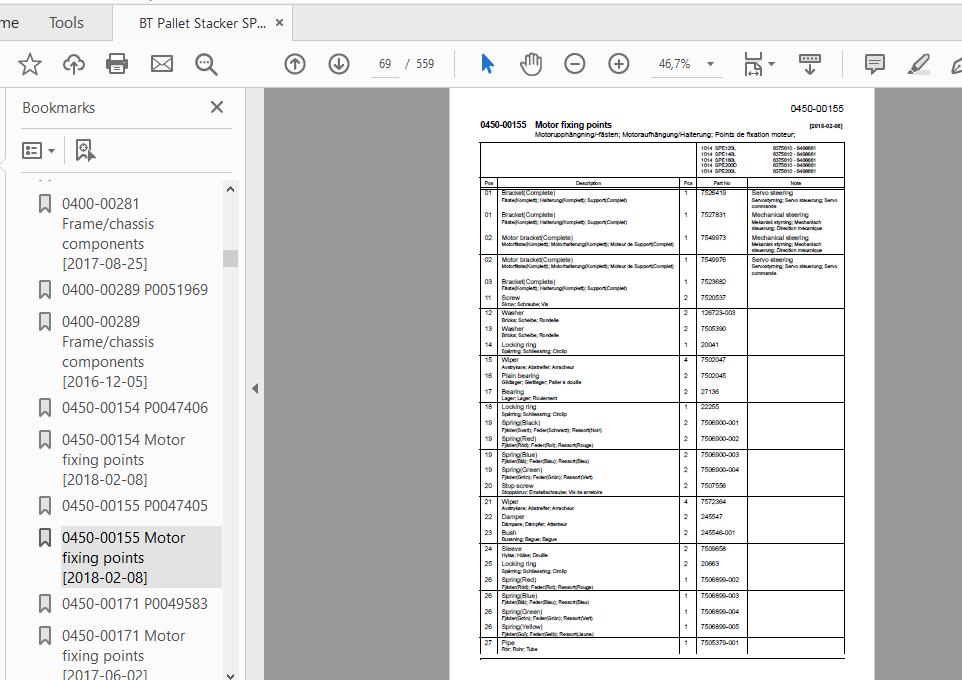Viewport: 962px width, 680px height.
Task: Click the envelope email icon
Action: pyautogui.click(x=162, y=64)
